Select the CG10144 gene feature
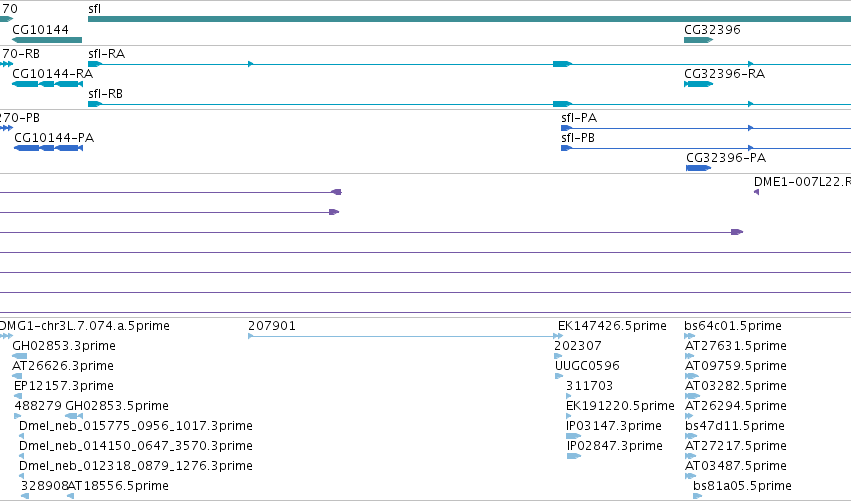The width and height of the screenshot is (851, 501). tap(47, 40)
